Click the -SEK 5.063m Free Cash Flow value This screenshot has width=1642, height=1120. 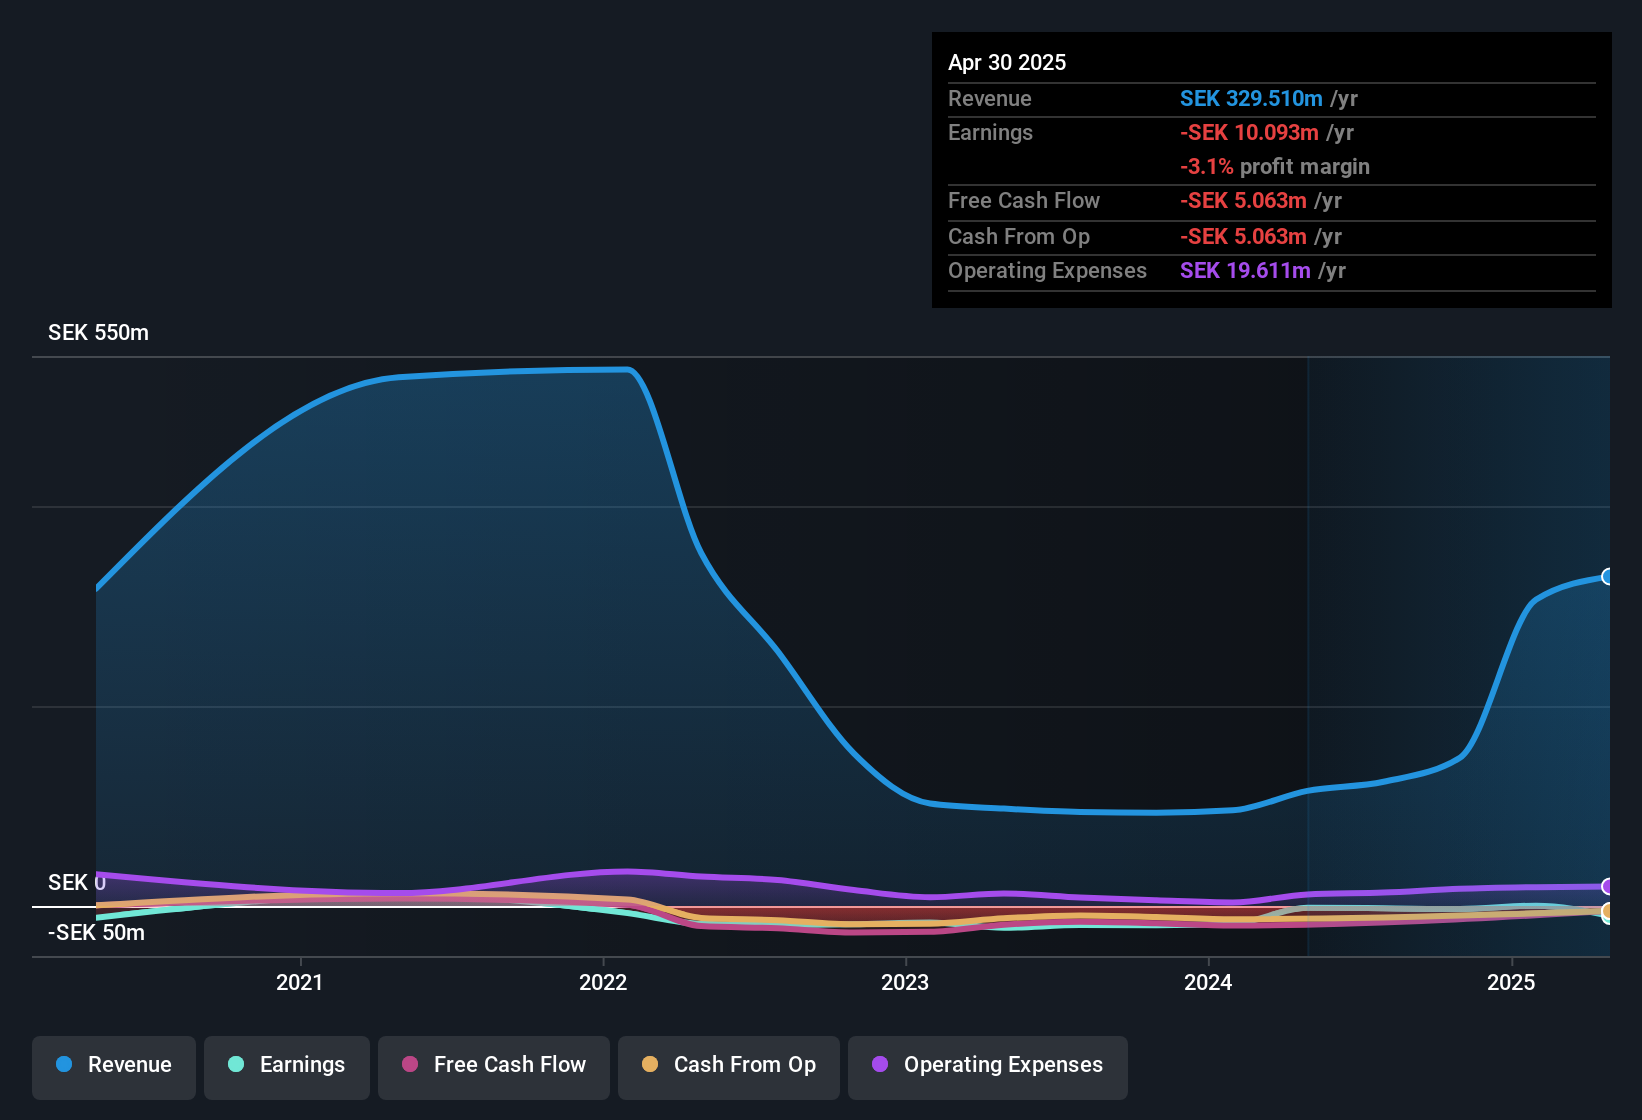pyautogui.click(x=1243, y=200)
